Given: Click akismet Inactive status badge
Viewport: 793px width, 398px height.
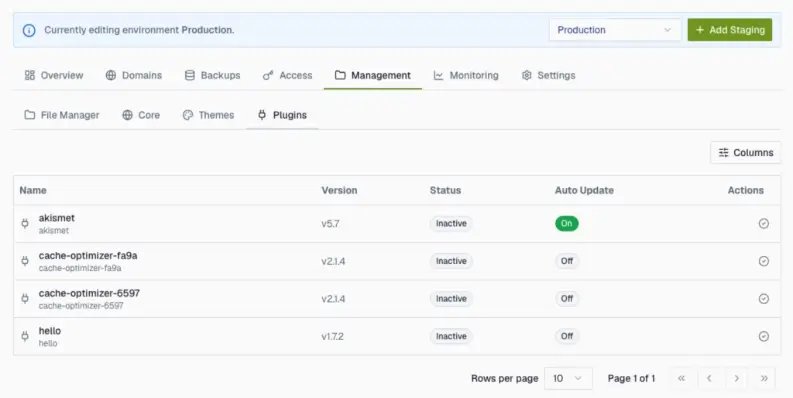Looking at the screenshot, I should pos(451,224).
